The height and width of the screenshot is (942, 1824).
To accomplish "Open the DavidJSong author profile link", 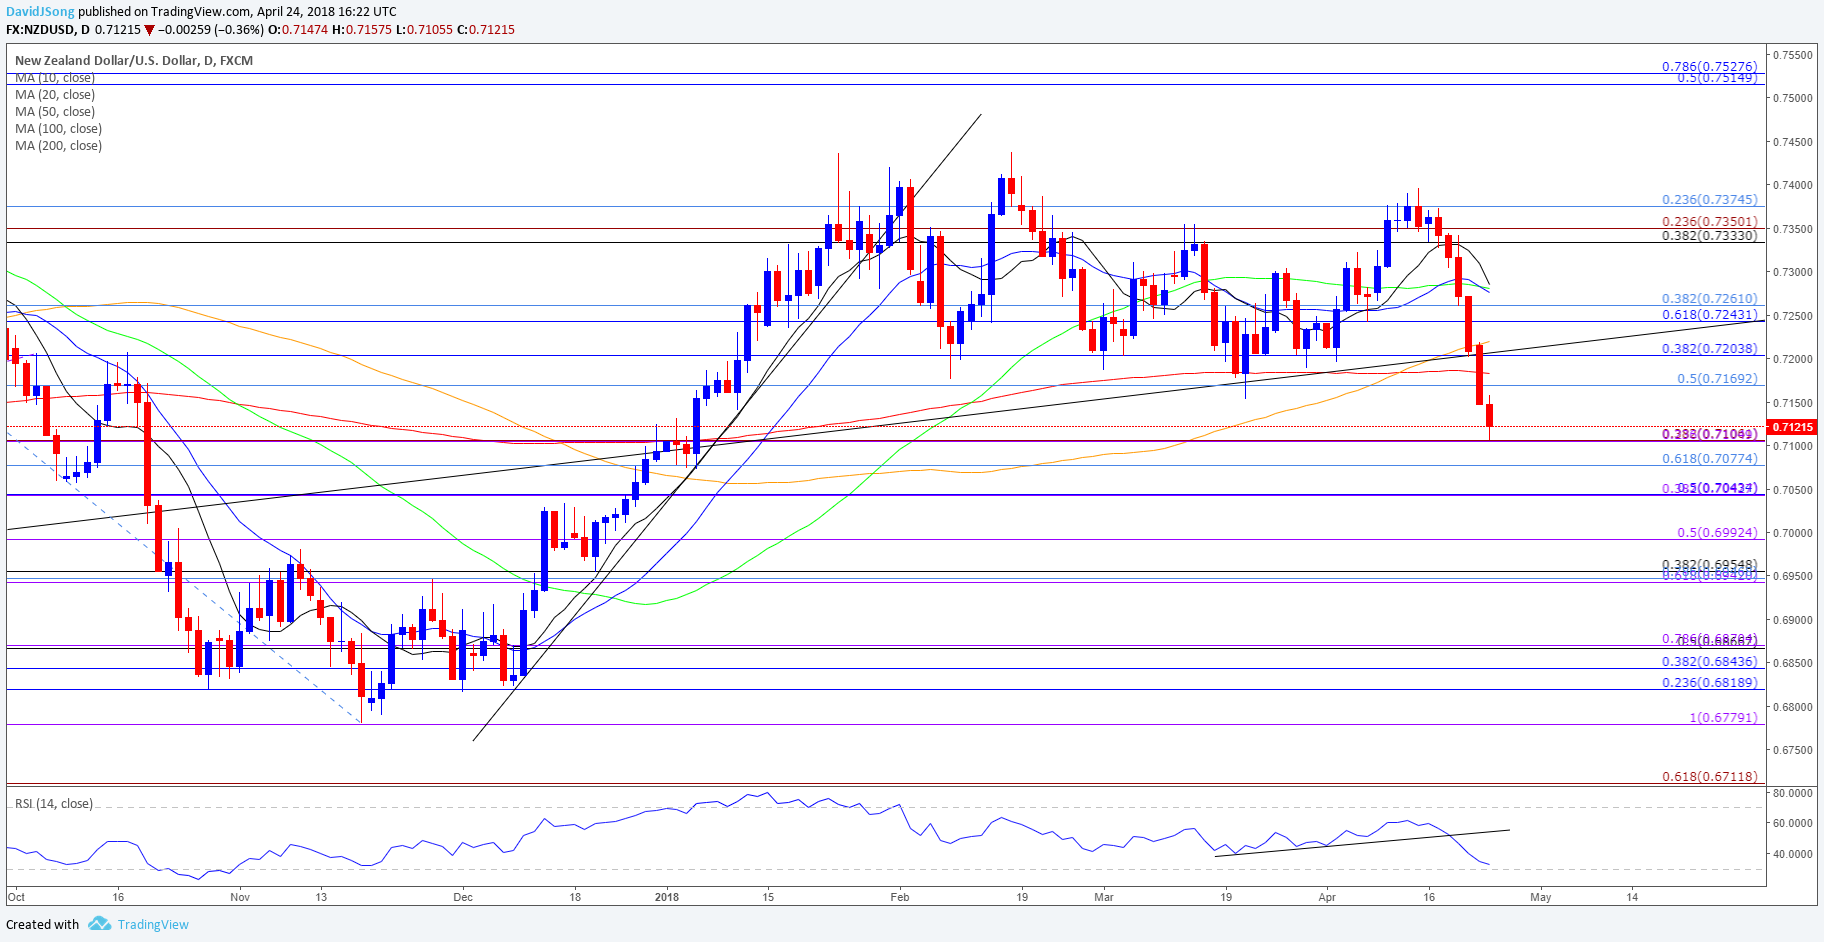I will pos(40,12).
